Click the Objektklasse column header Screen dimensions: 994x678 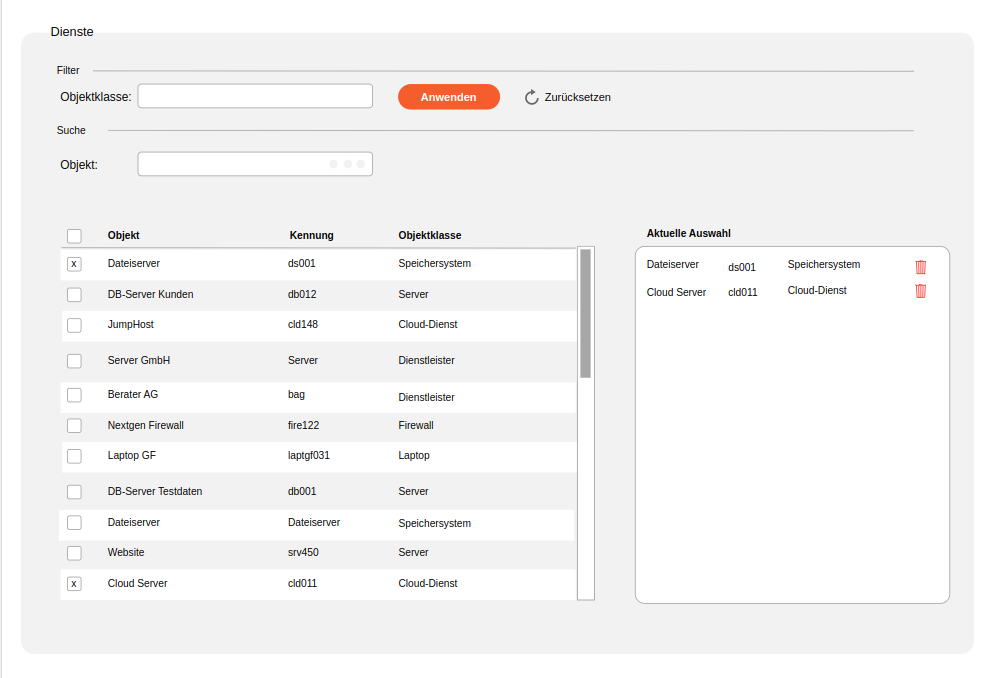(x=430, y=235)
